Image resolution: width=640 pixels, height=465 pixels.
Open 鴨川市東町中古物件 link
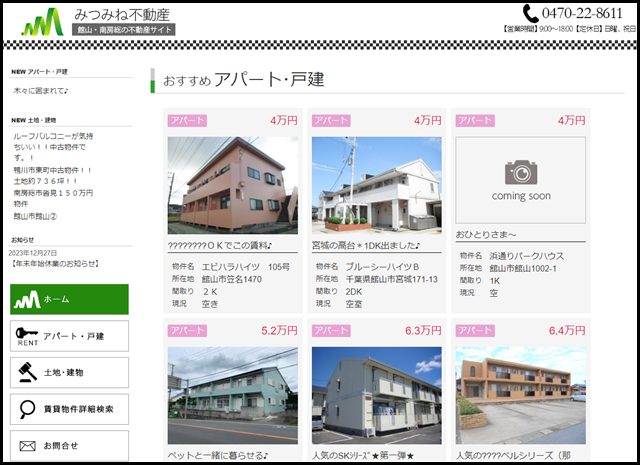(x=53, y=176)
